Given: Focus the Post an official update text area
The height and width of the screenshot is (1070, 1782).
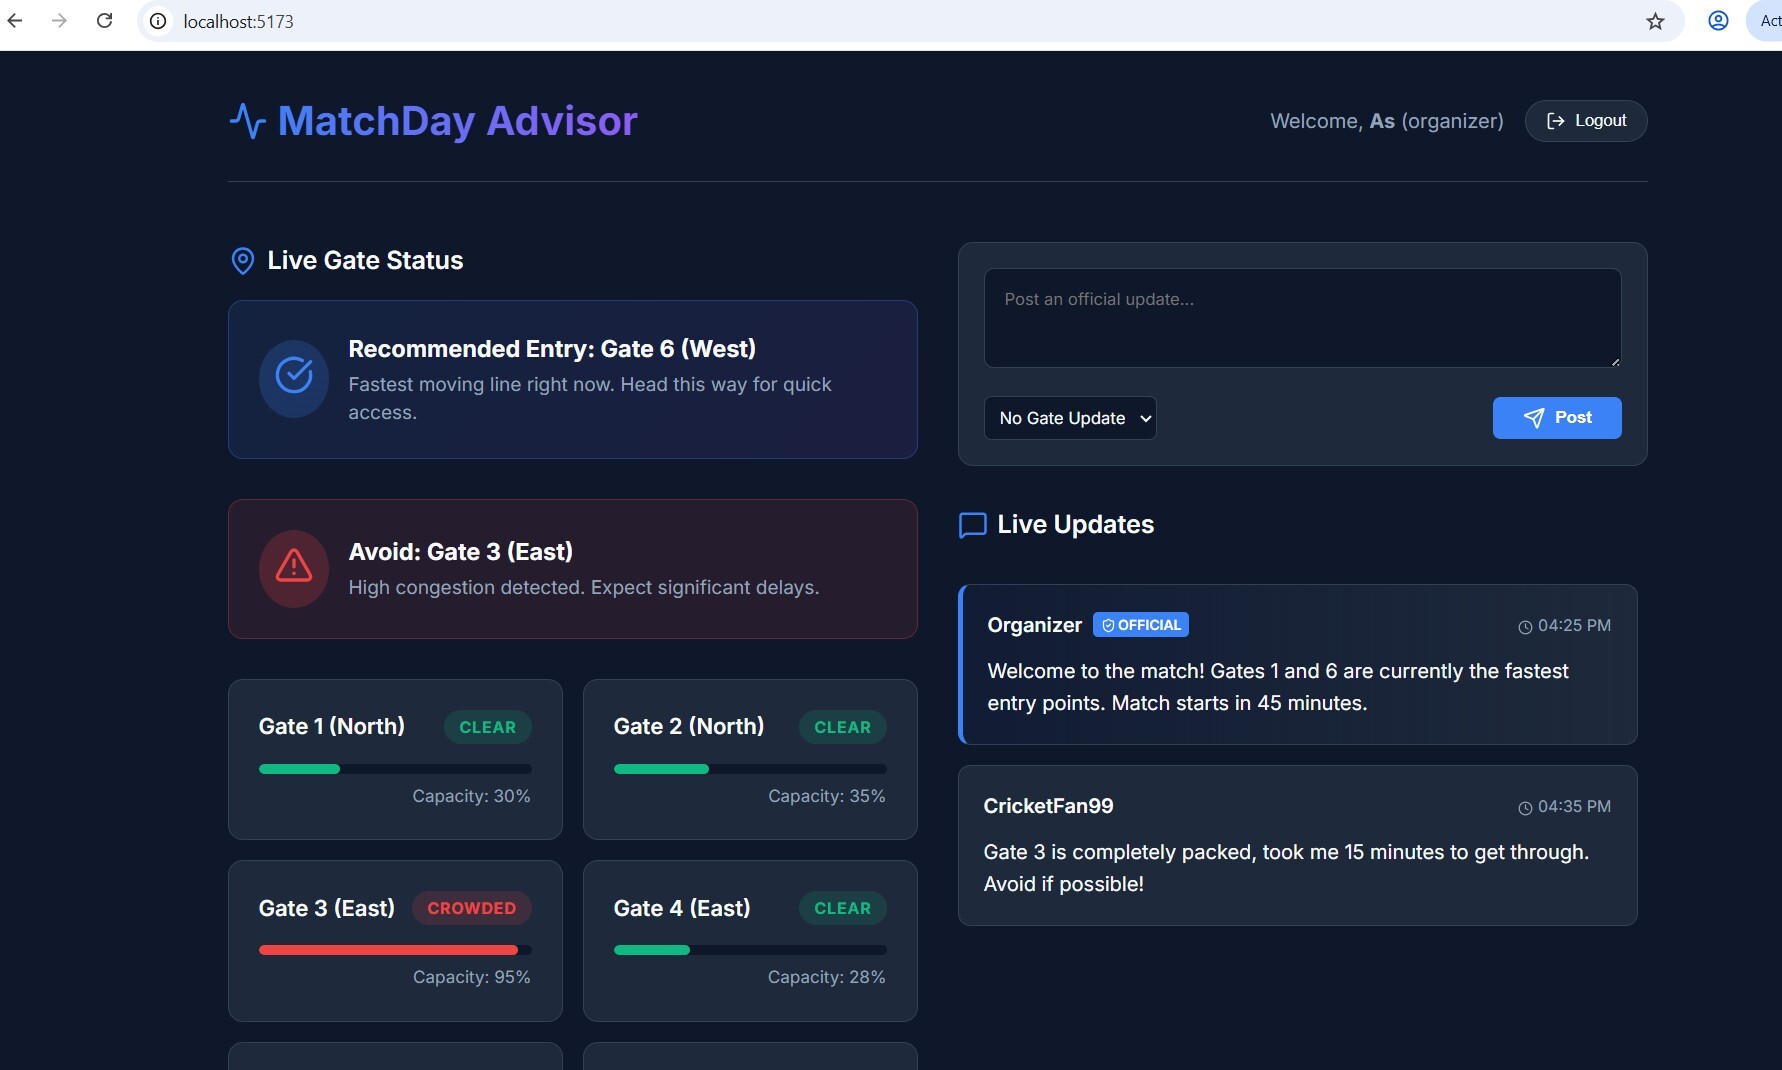Looking at the screenshot, I should click(x=1302, y=318).
